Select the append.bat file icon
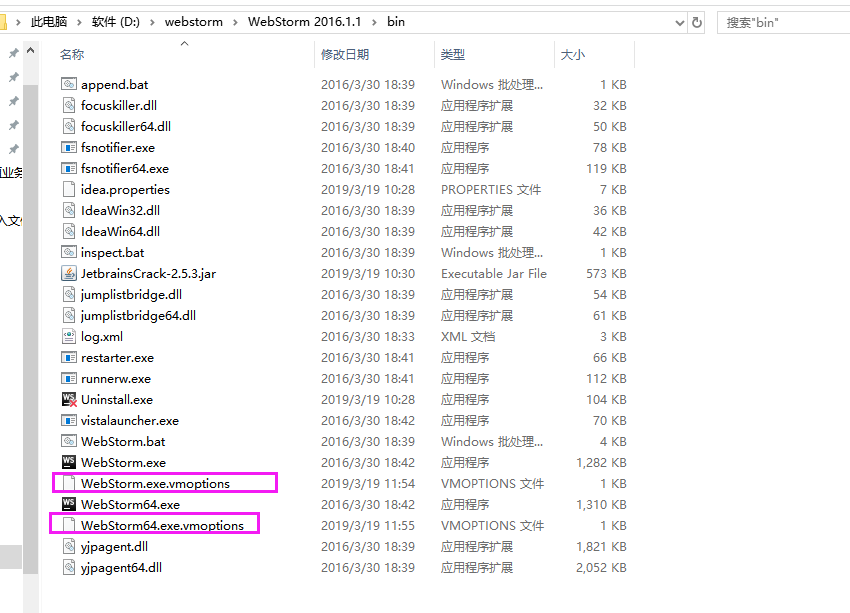Image resolution: width=850 pixels, height=613 pixels. click(69, 85)
